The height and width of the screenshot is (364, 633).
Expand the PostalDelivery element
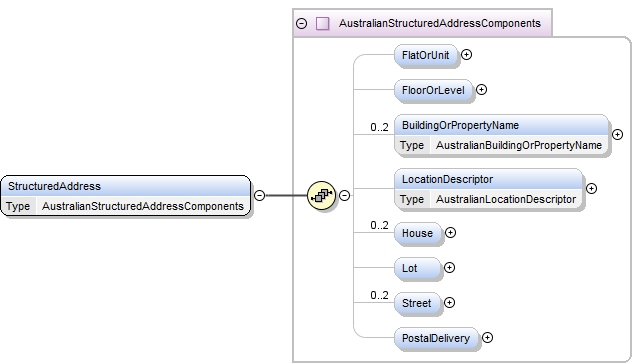pyautogui.click(x=487, y=337)
